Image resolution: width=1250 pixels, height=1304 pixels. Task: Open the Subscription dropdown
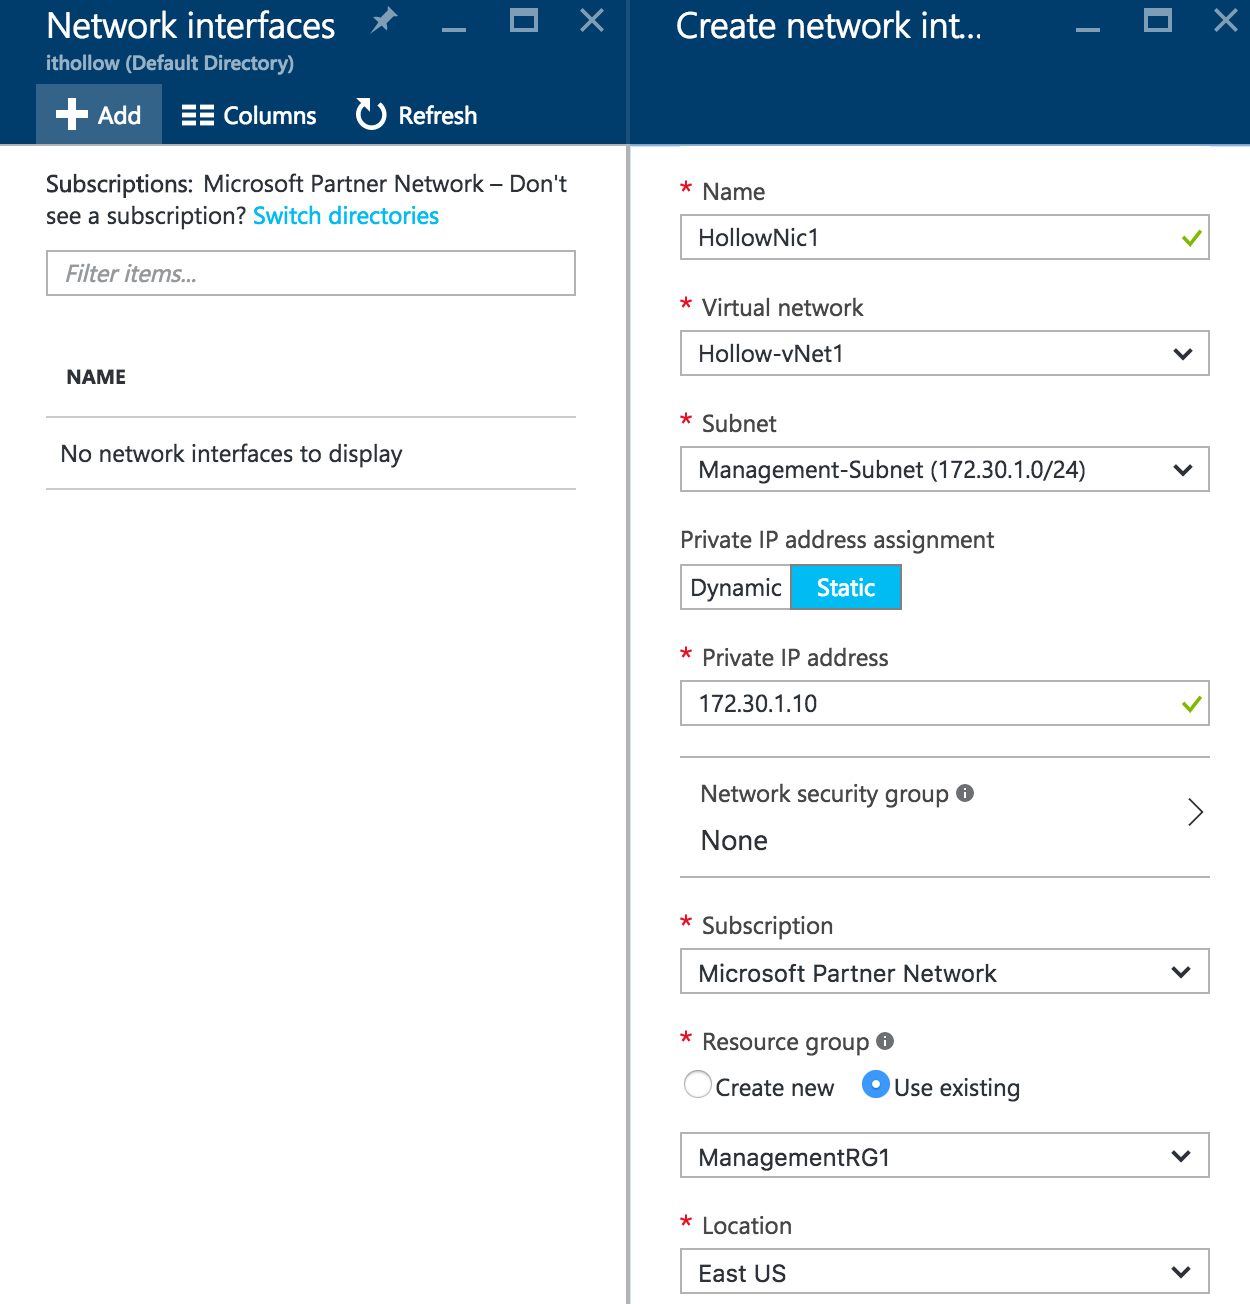[944, 971]
